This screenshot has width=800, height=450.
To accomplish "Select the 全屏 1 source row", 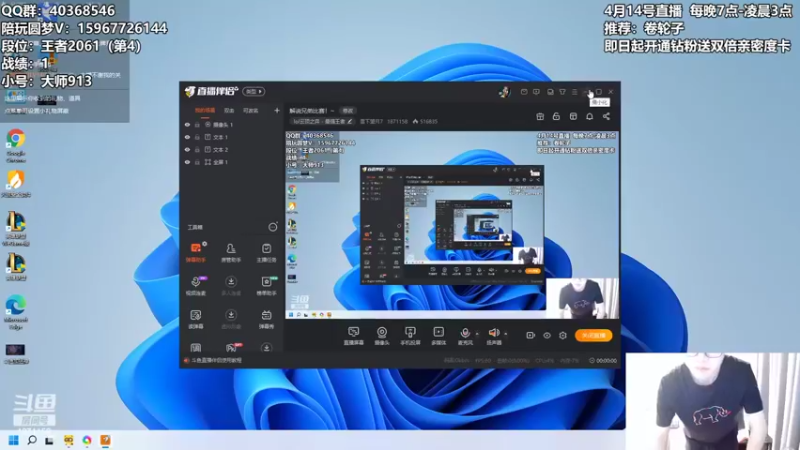I will [232, 162].
